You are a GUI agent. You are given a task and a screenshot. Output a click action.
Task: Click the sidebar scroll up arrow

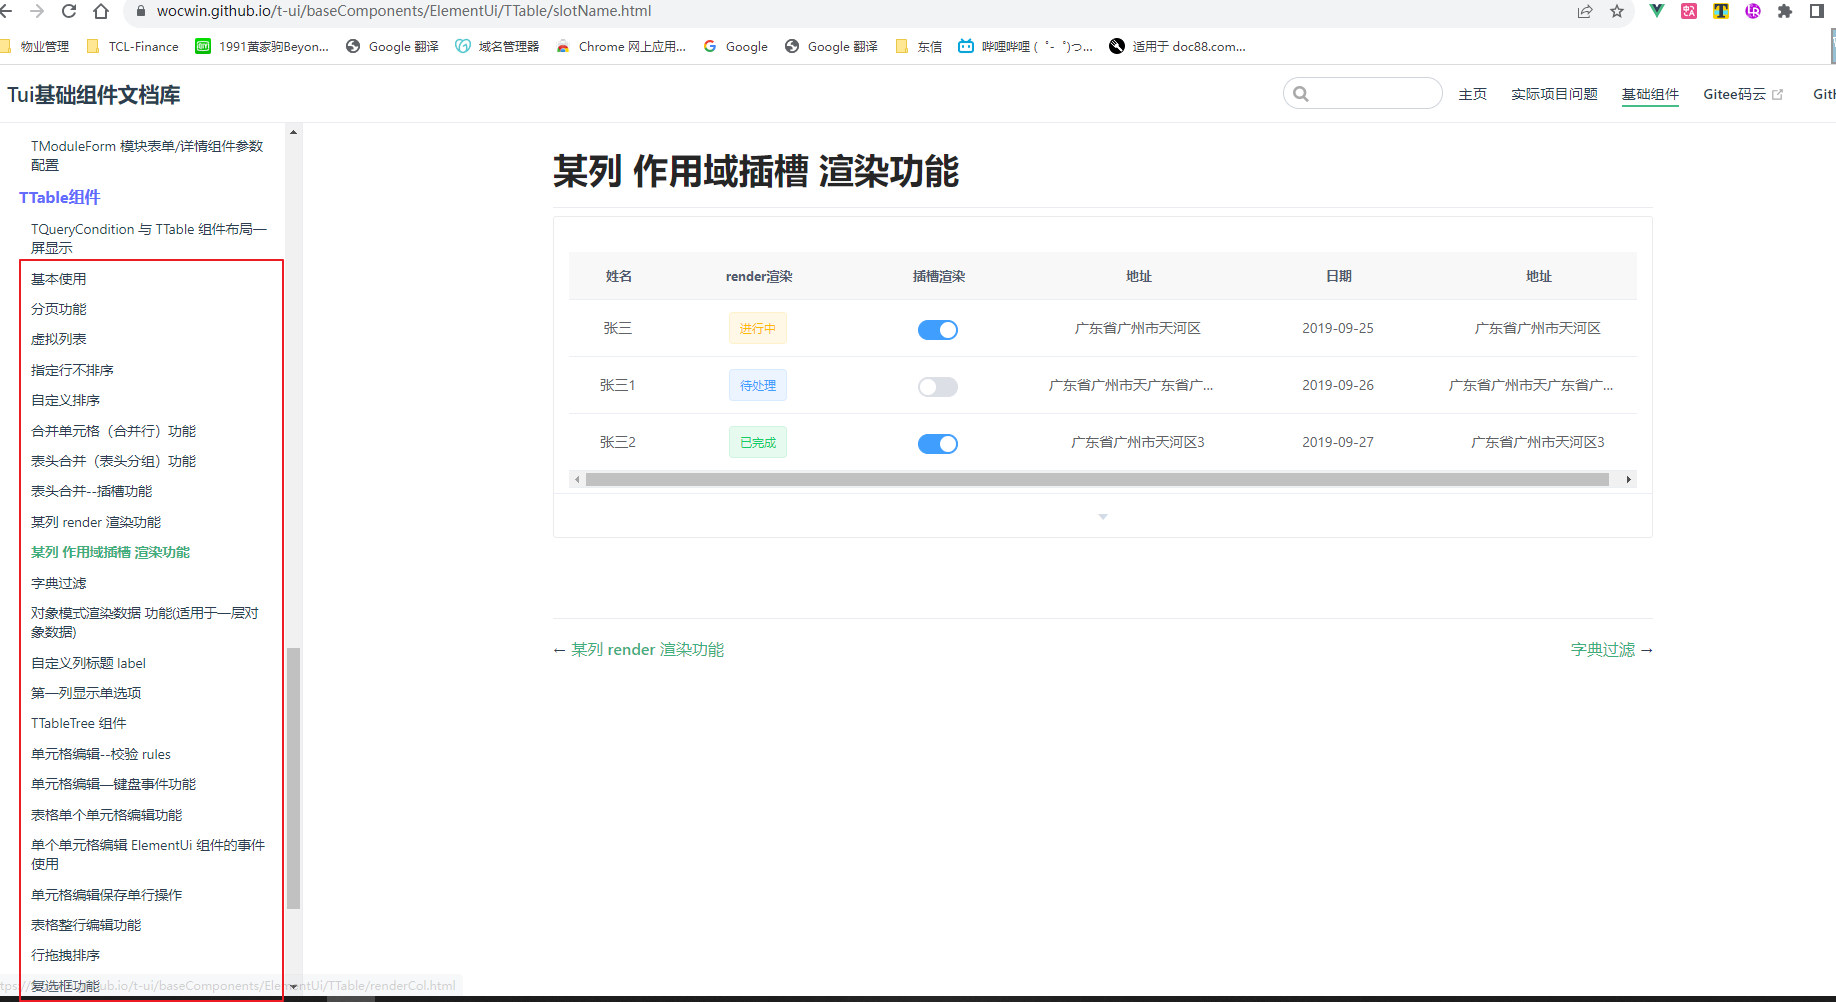point(293,132)
